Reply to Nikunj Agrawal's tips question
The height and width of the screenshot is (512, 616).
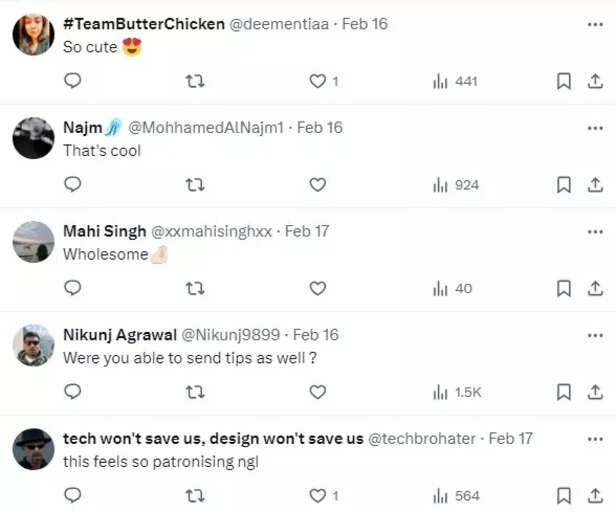tap(72, 392)
